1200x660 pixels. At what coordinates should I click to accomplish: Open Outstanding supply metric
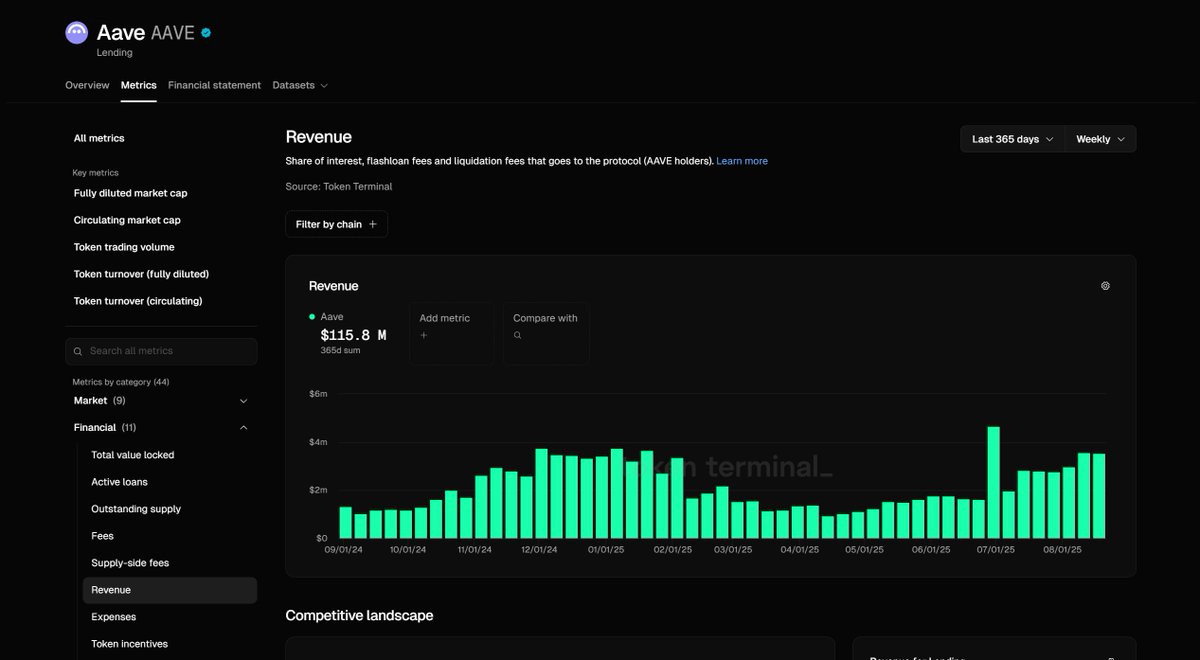pyautogui.click(x=136, y=509)
